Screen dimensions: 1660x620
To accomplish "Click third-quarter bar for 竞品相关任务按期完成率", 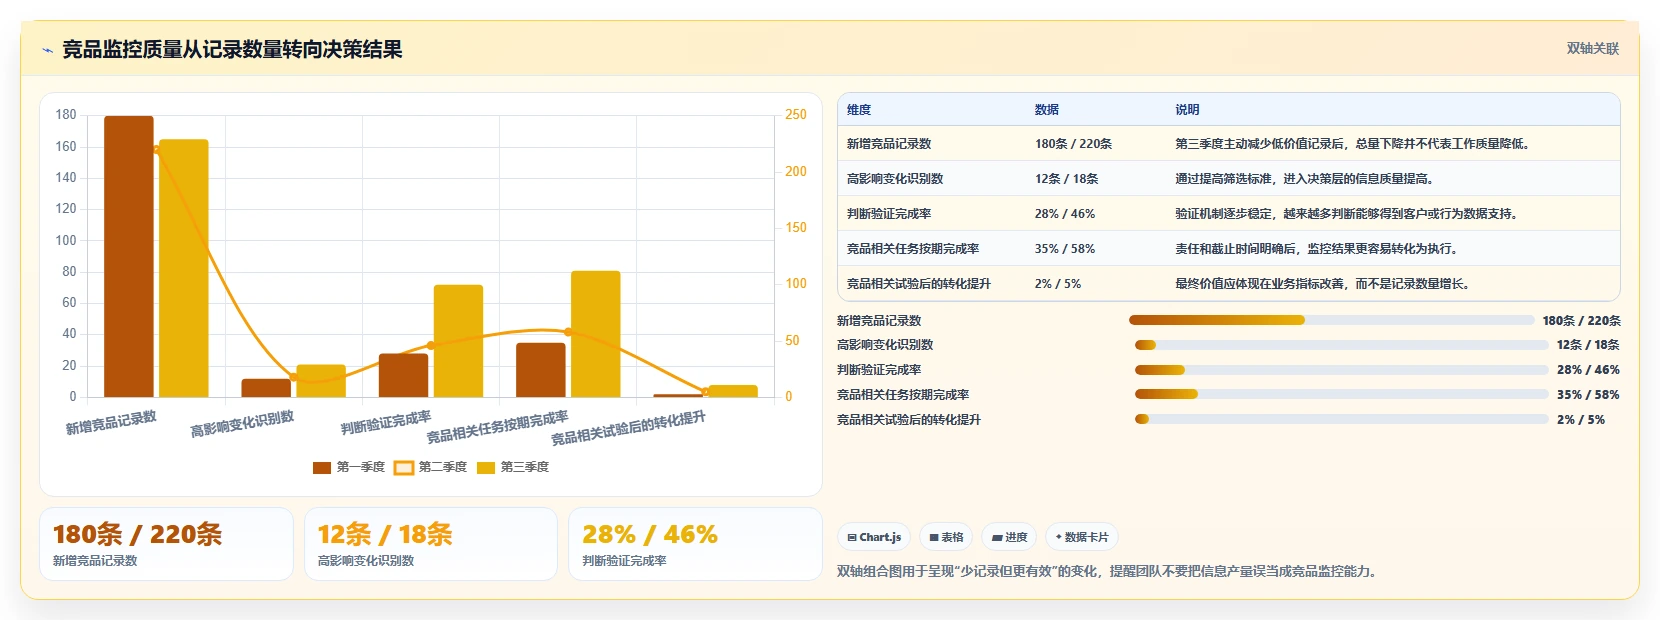I will [x=596, y=334].
